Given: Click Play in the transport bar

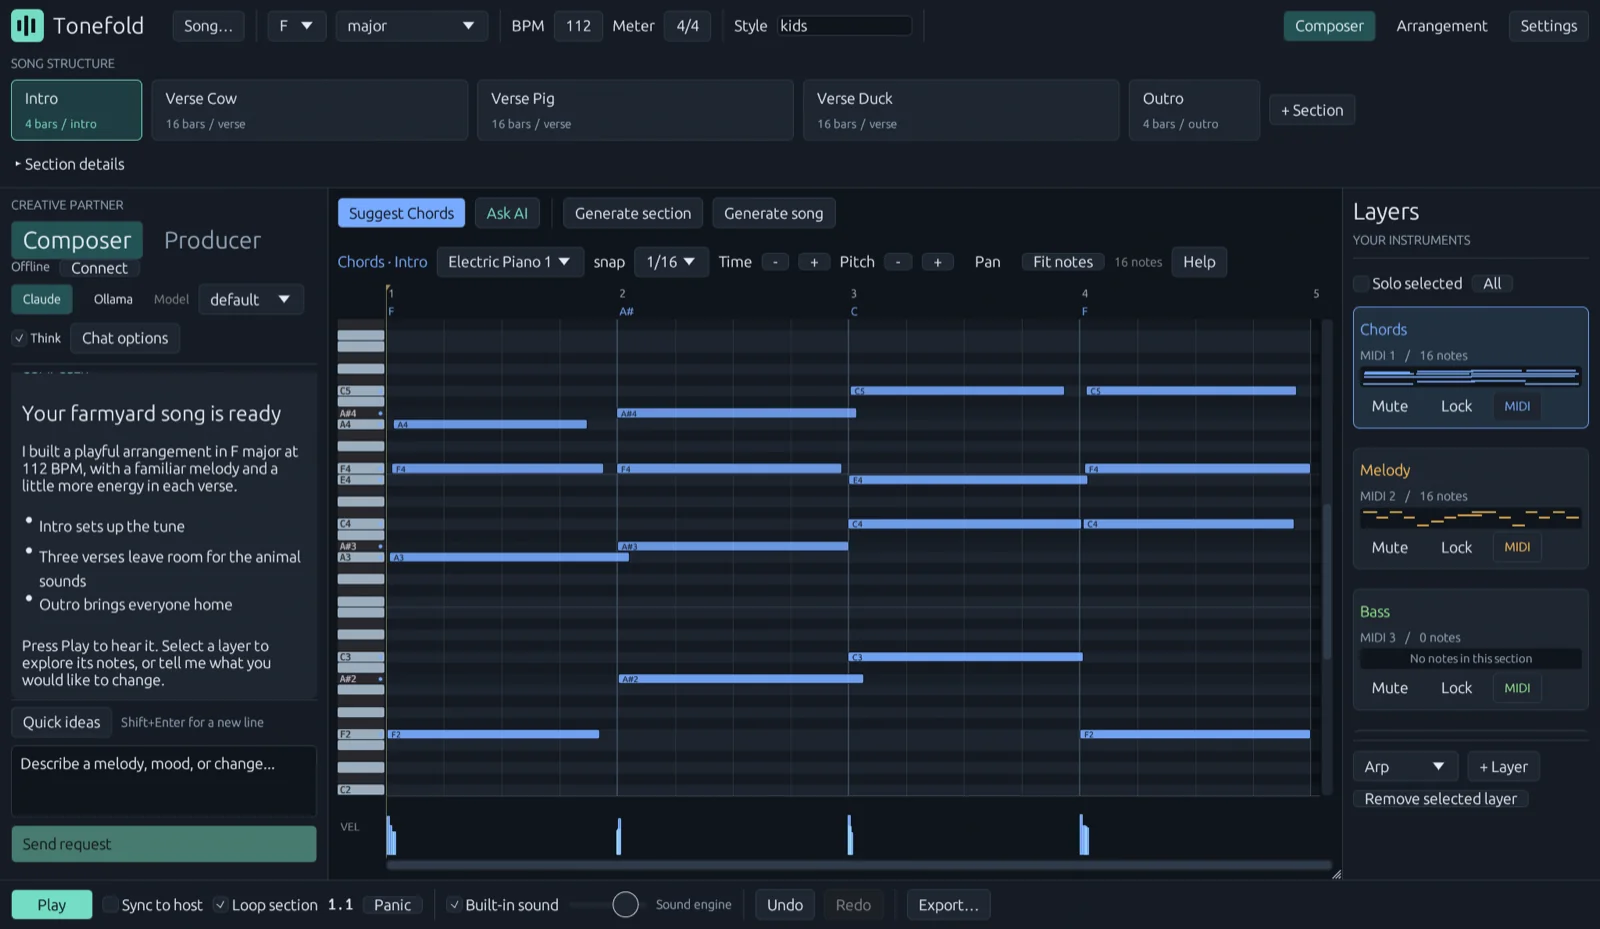Looking at the screenshot, I should pos(52,905).
